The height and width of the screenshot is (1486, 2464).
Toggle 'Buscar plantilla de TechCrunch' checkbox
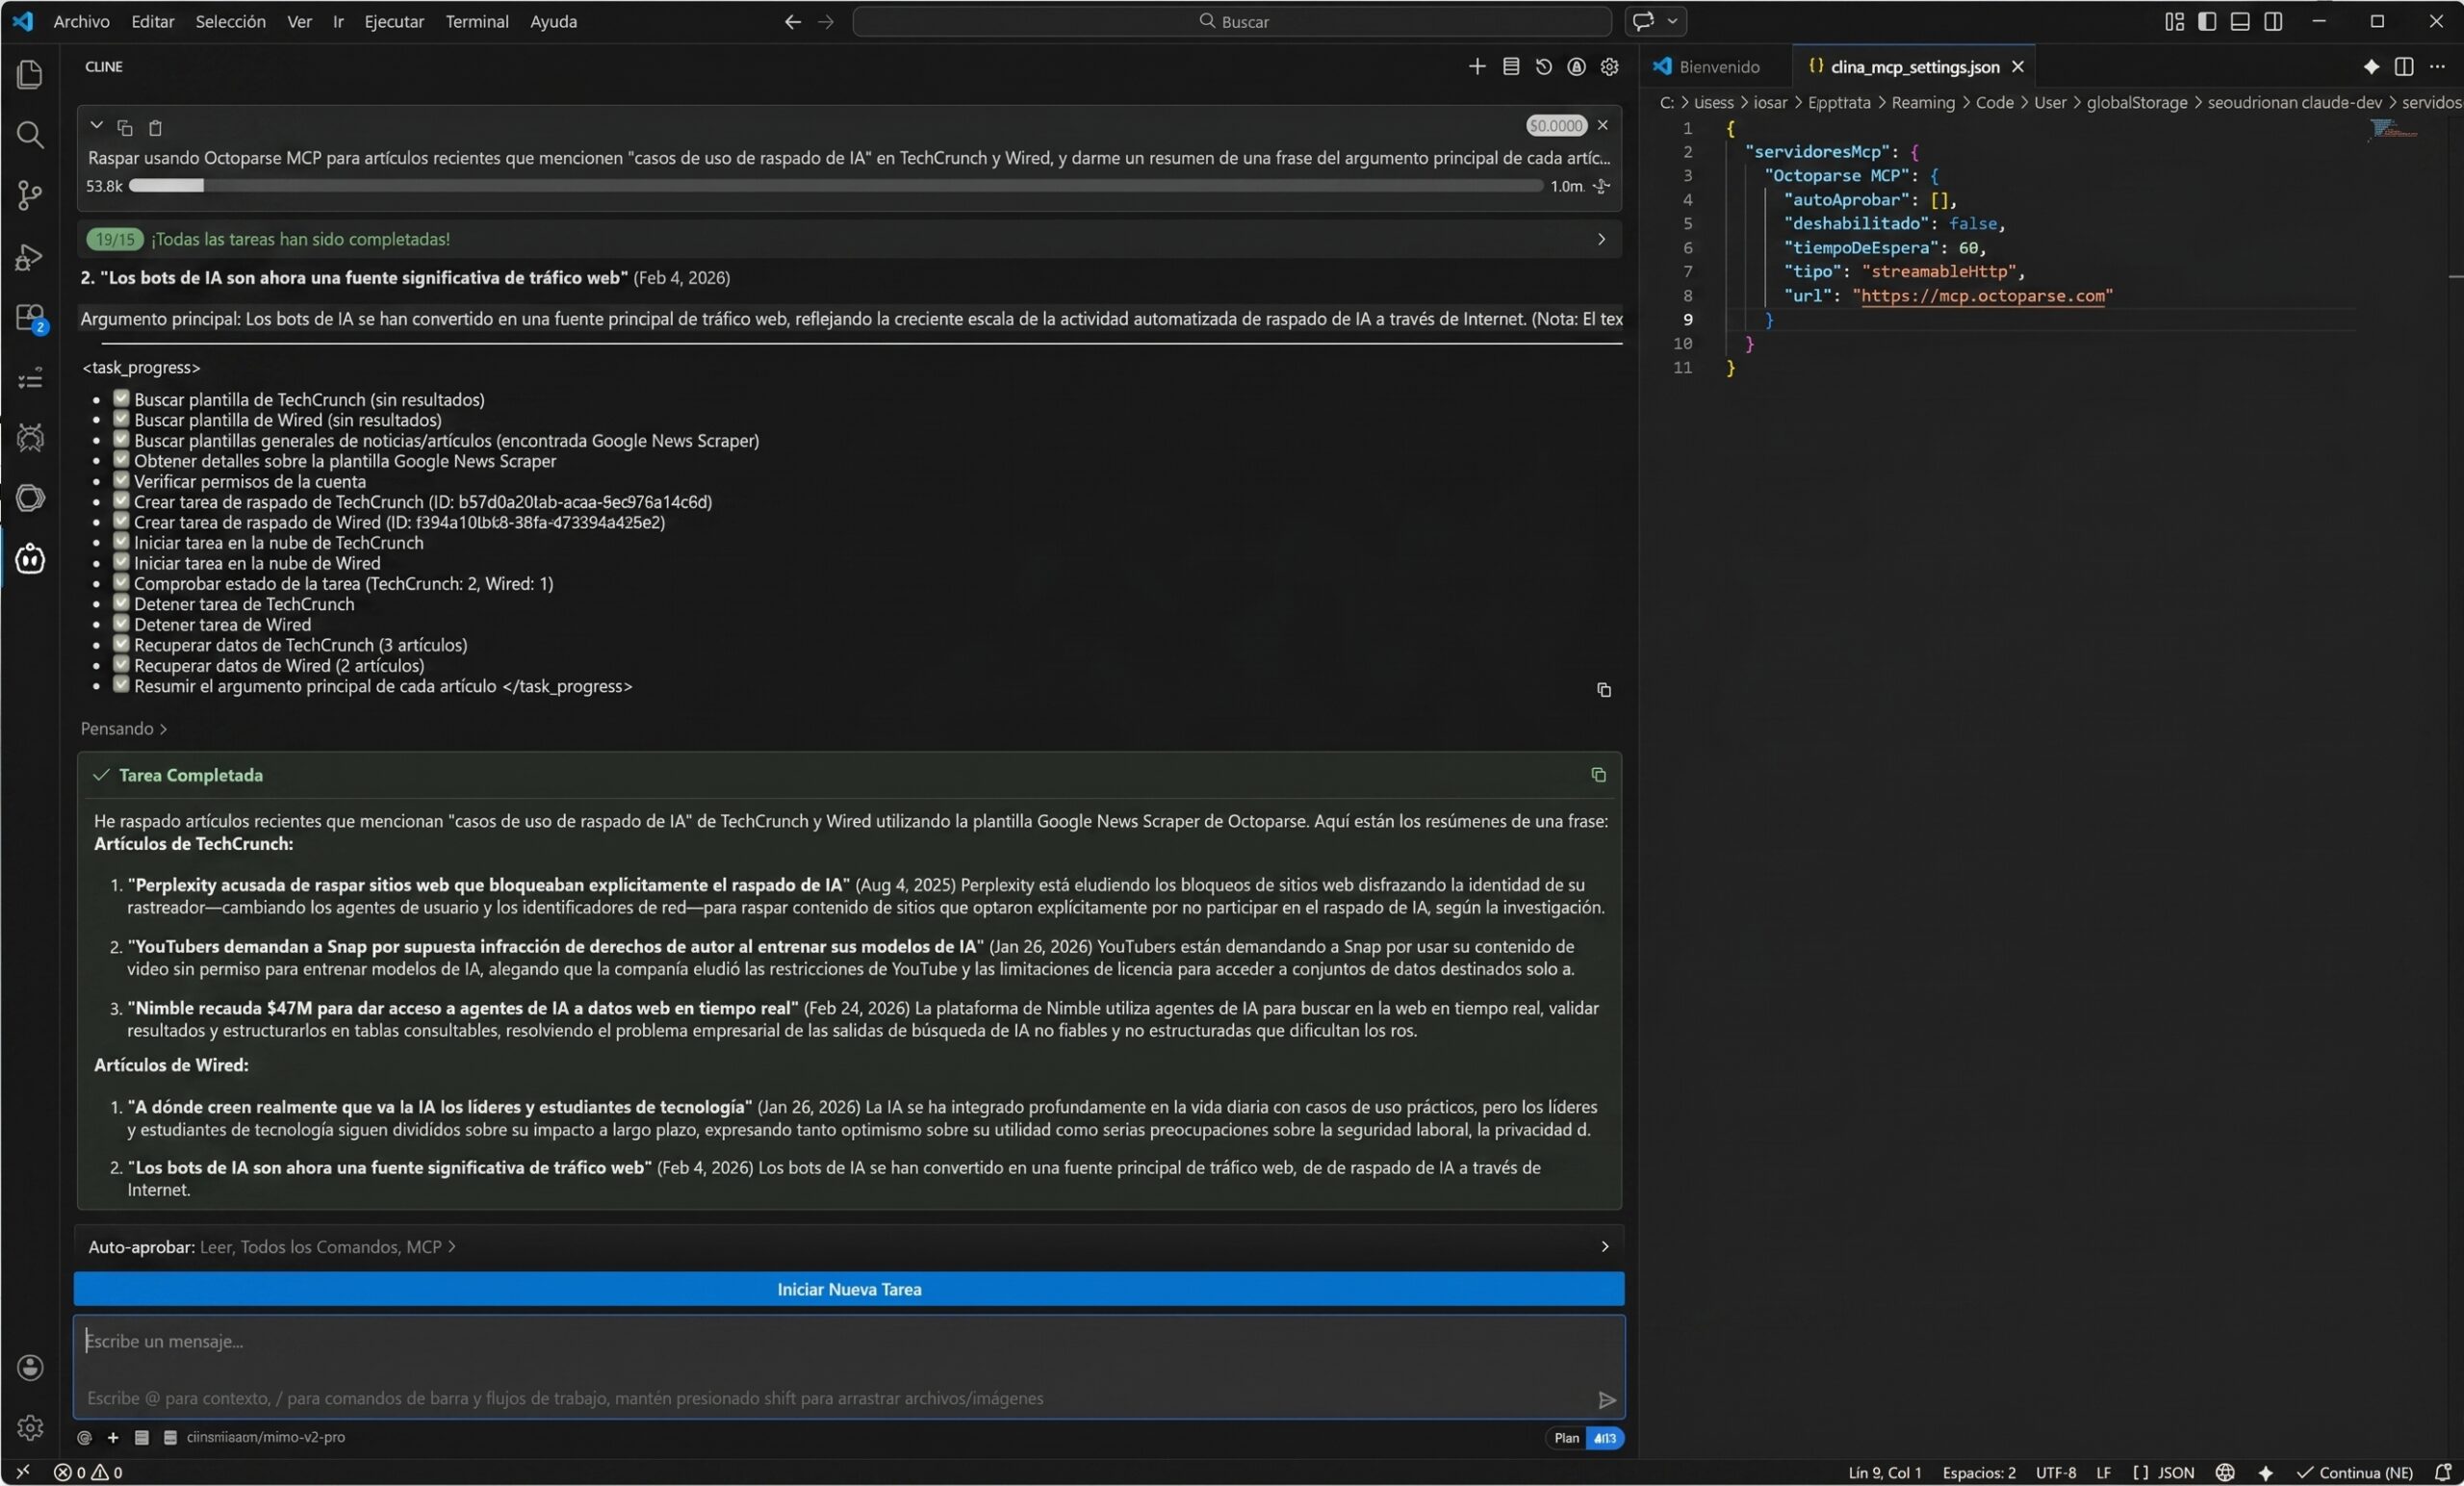click(121, 398)
